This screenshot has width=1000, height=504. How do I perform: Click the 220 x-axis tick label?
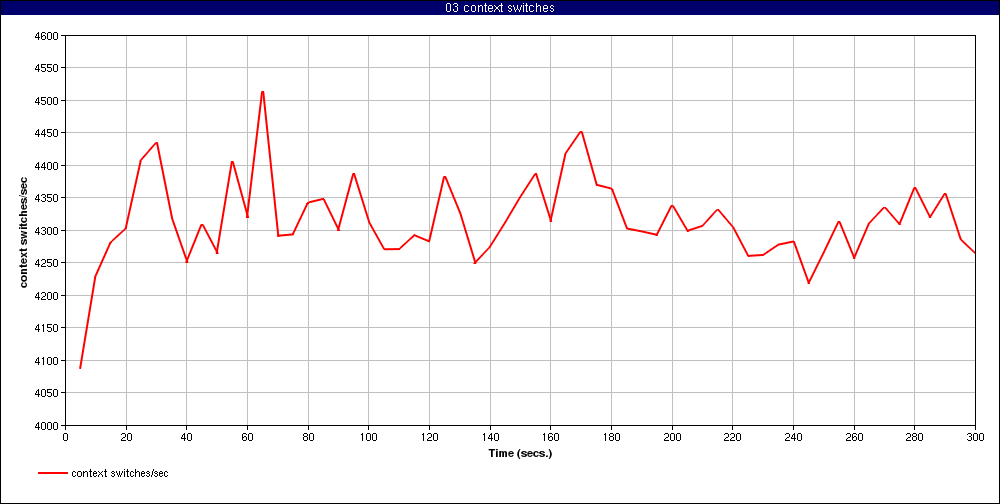click(x=733, y=437)
